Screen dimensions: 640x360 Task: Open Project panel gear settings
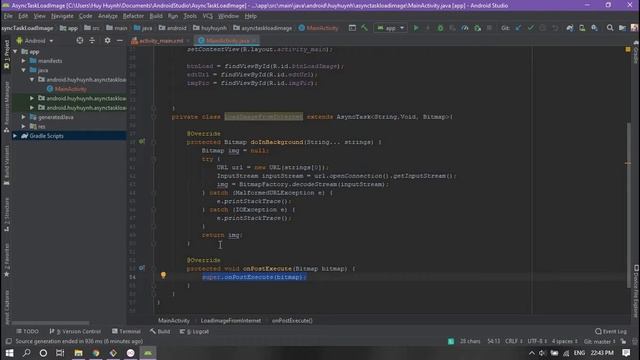coord(107,40)
